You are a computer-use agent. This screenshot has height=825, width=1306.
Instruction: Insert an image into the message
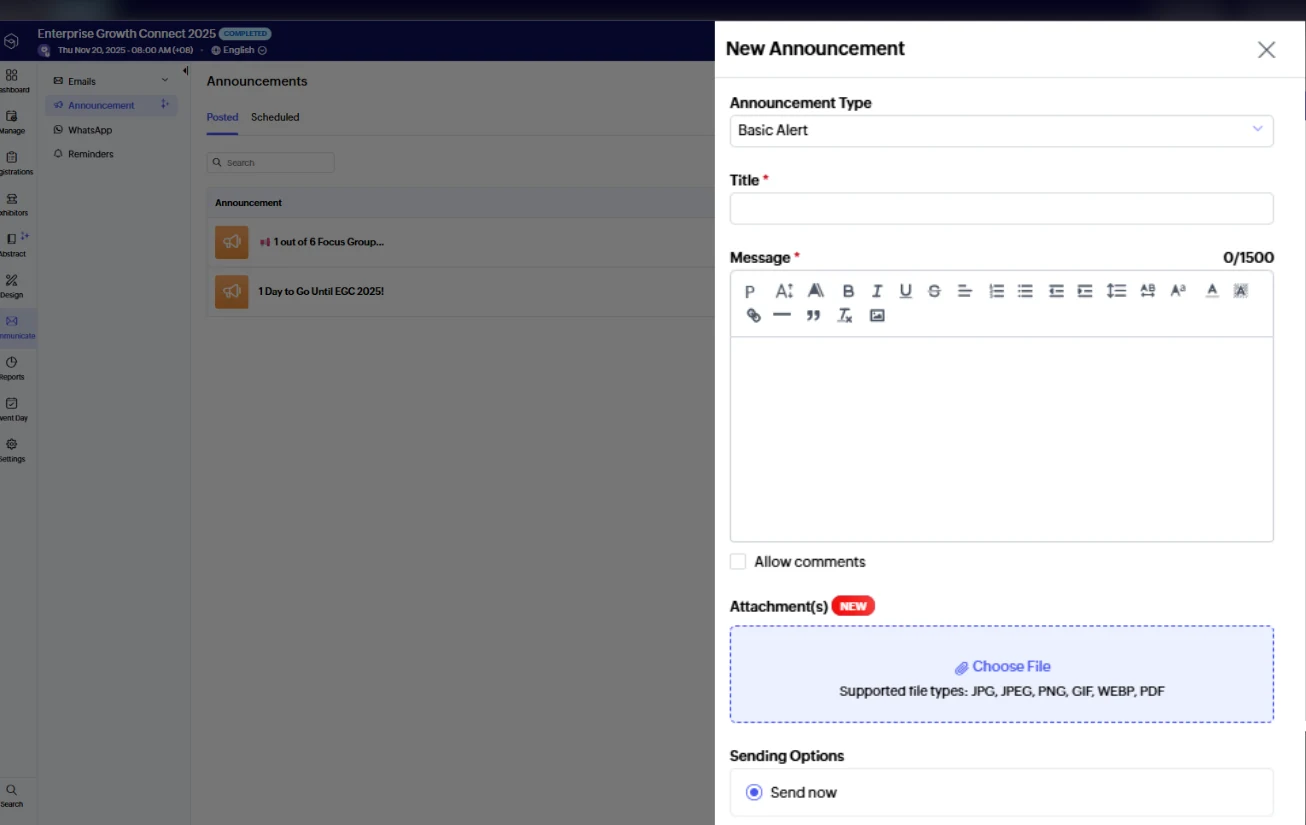pos(877,316)
